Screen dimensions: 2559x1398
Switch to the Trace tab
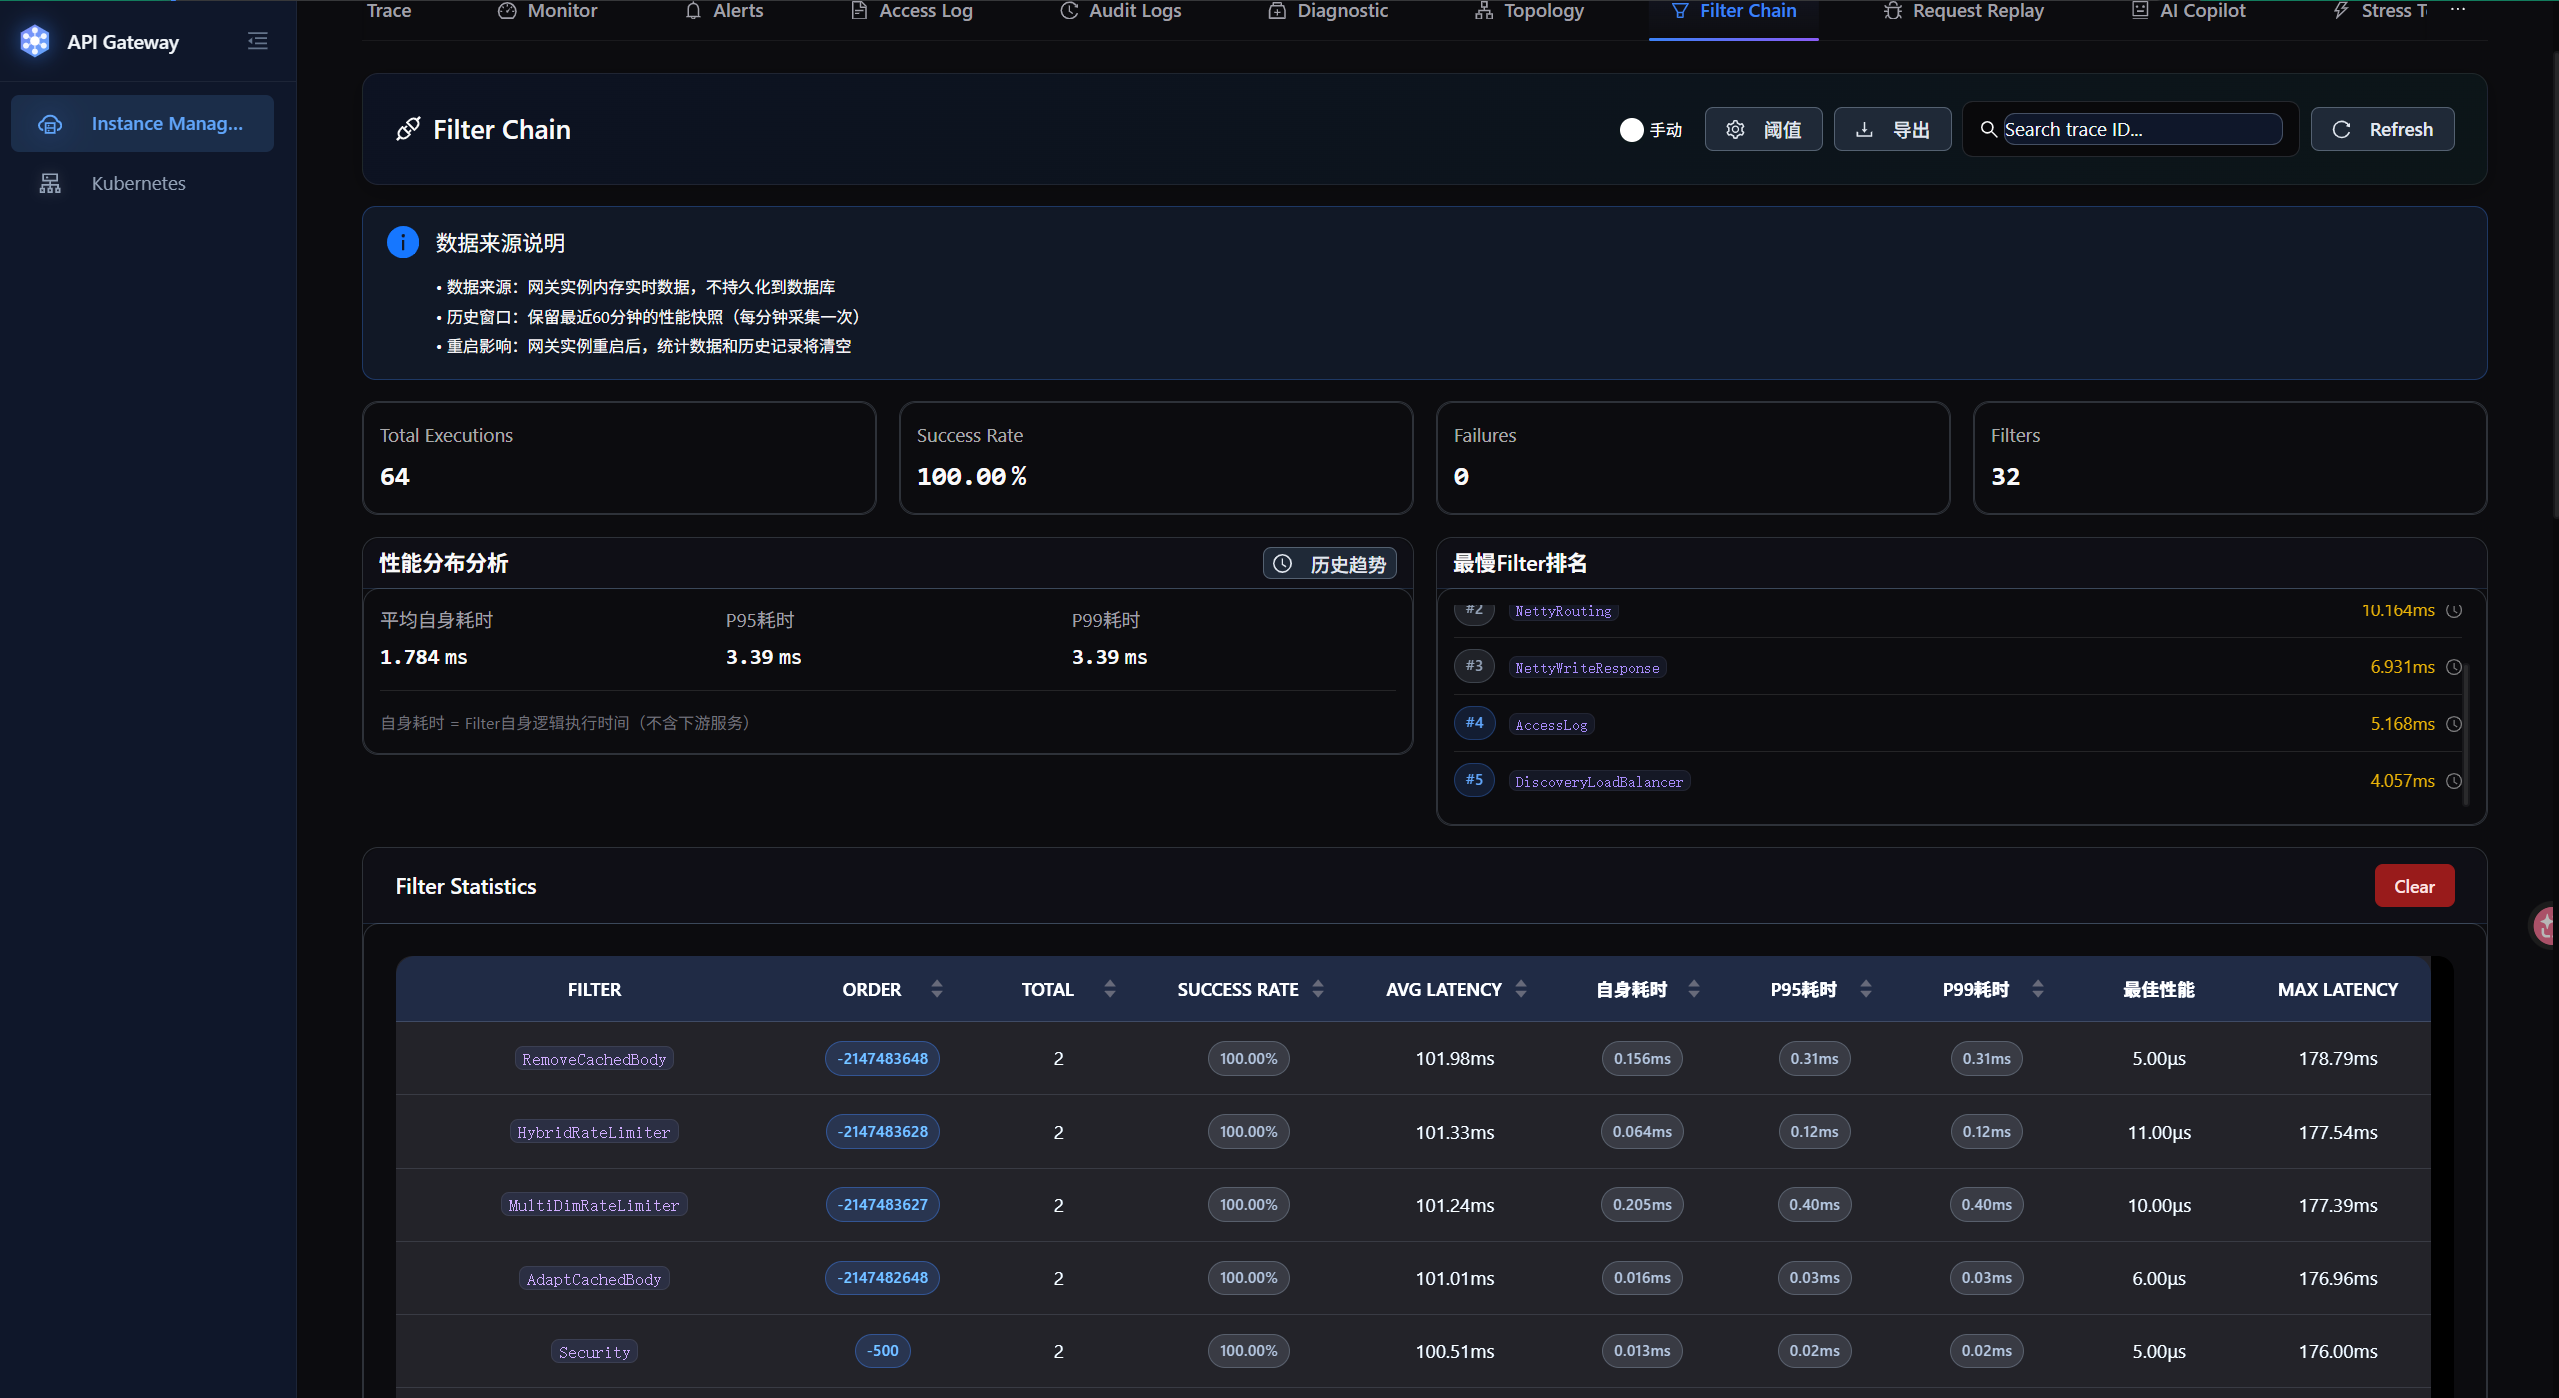[389, 11]
